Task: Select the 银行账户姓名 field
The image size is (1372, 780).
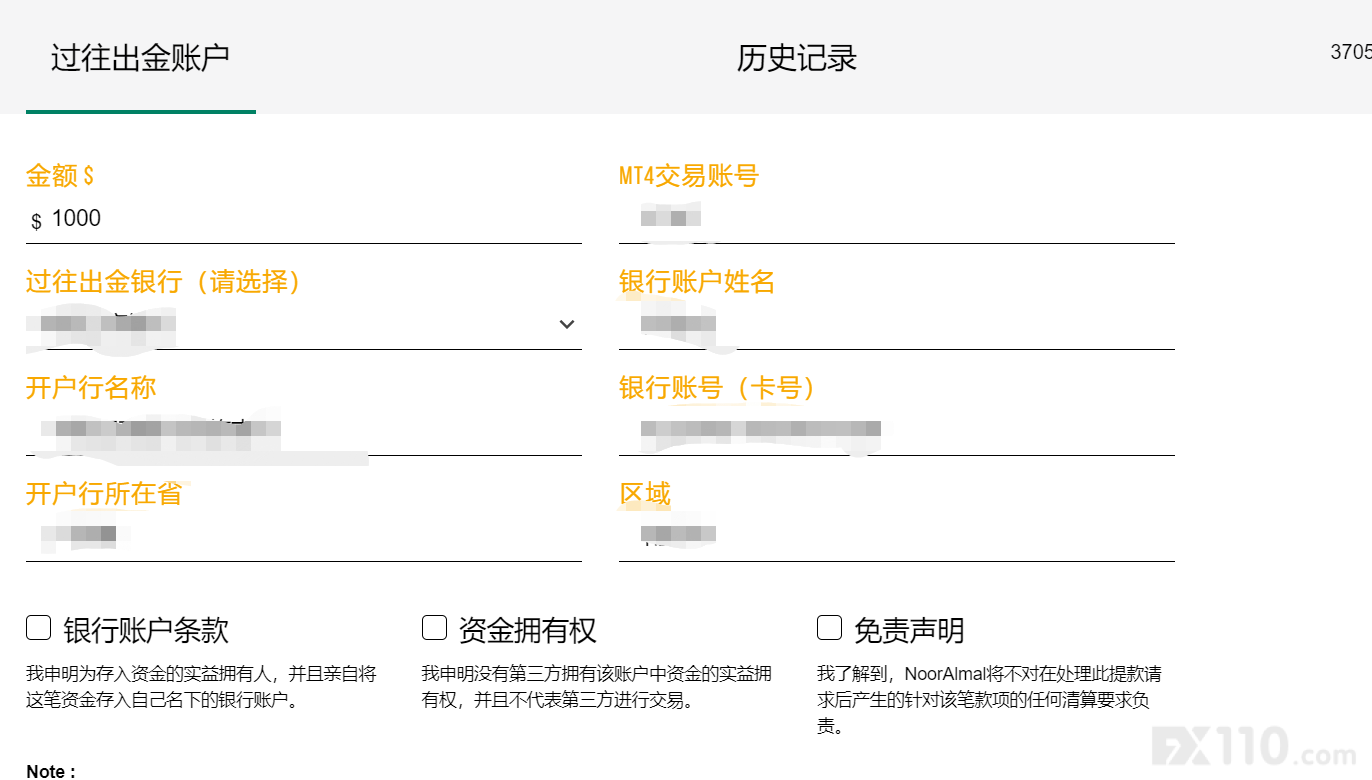Action: tap(897, 324)
